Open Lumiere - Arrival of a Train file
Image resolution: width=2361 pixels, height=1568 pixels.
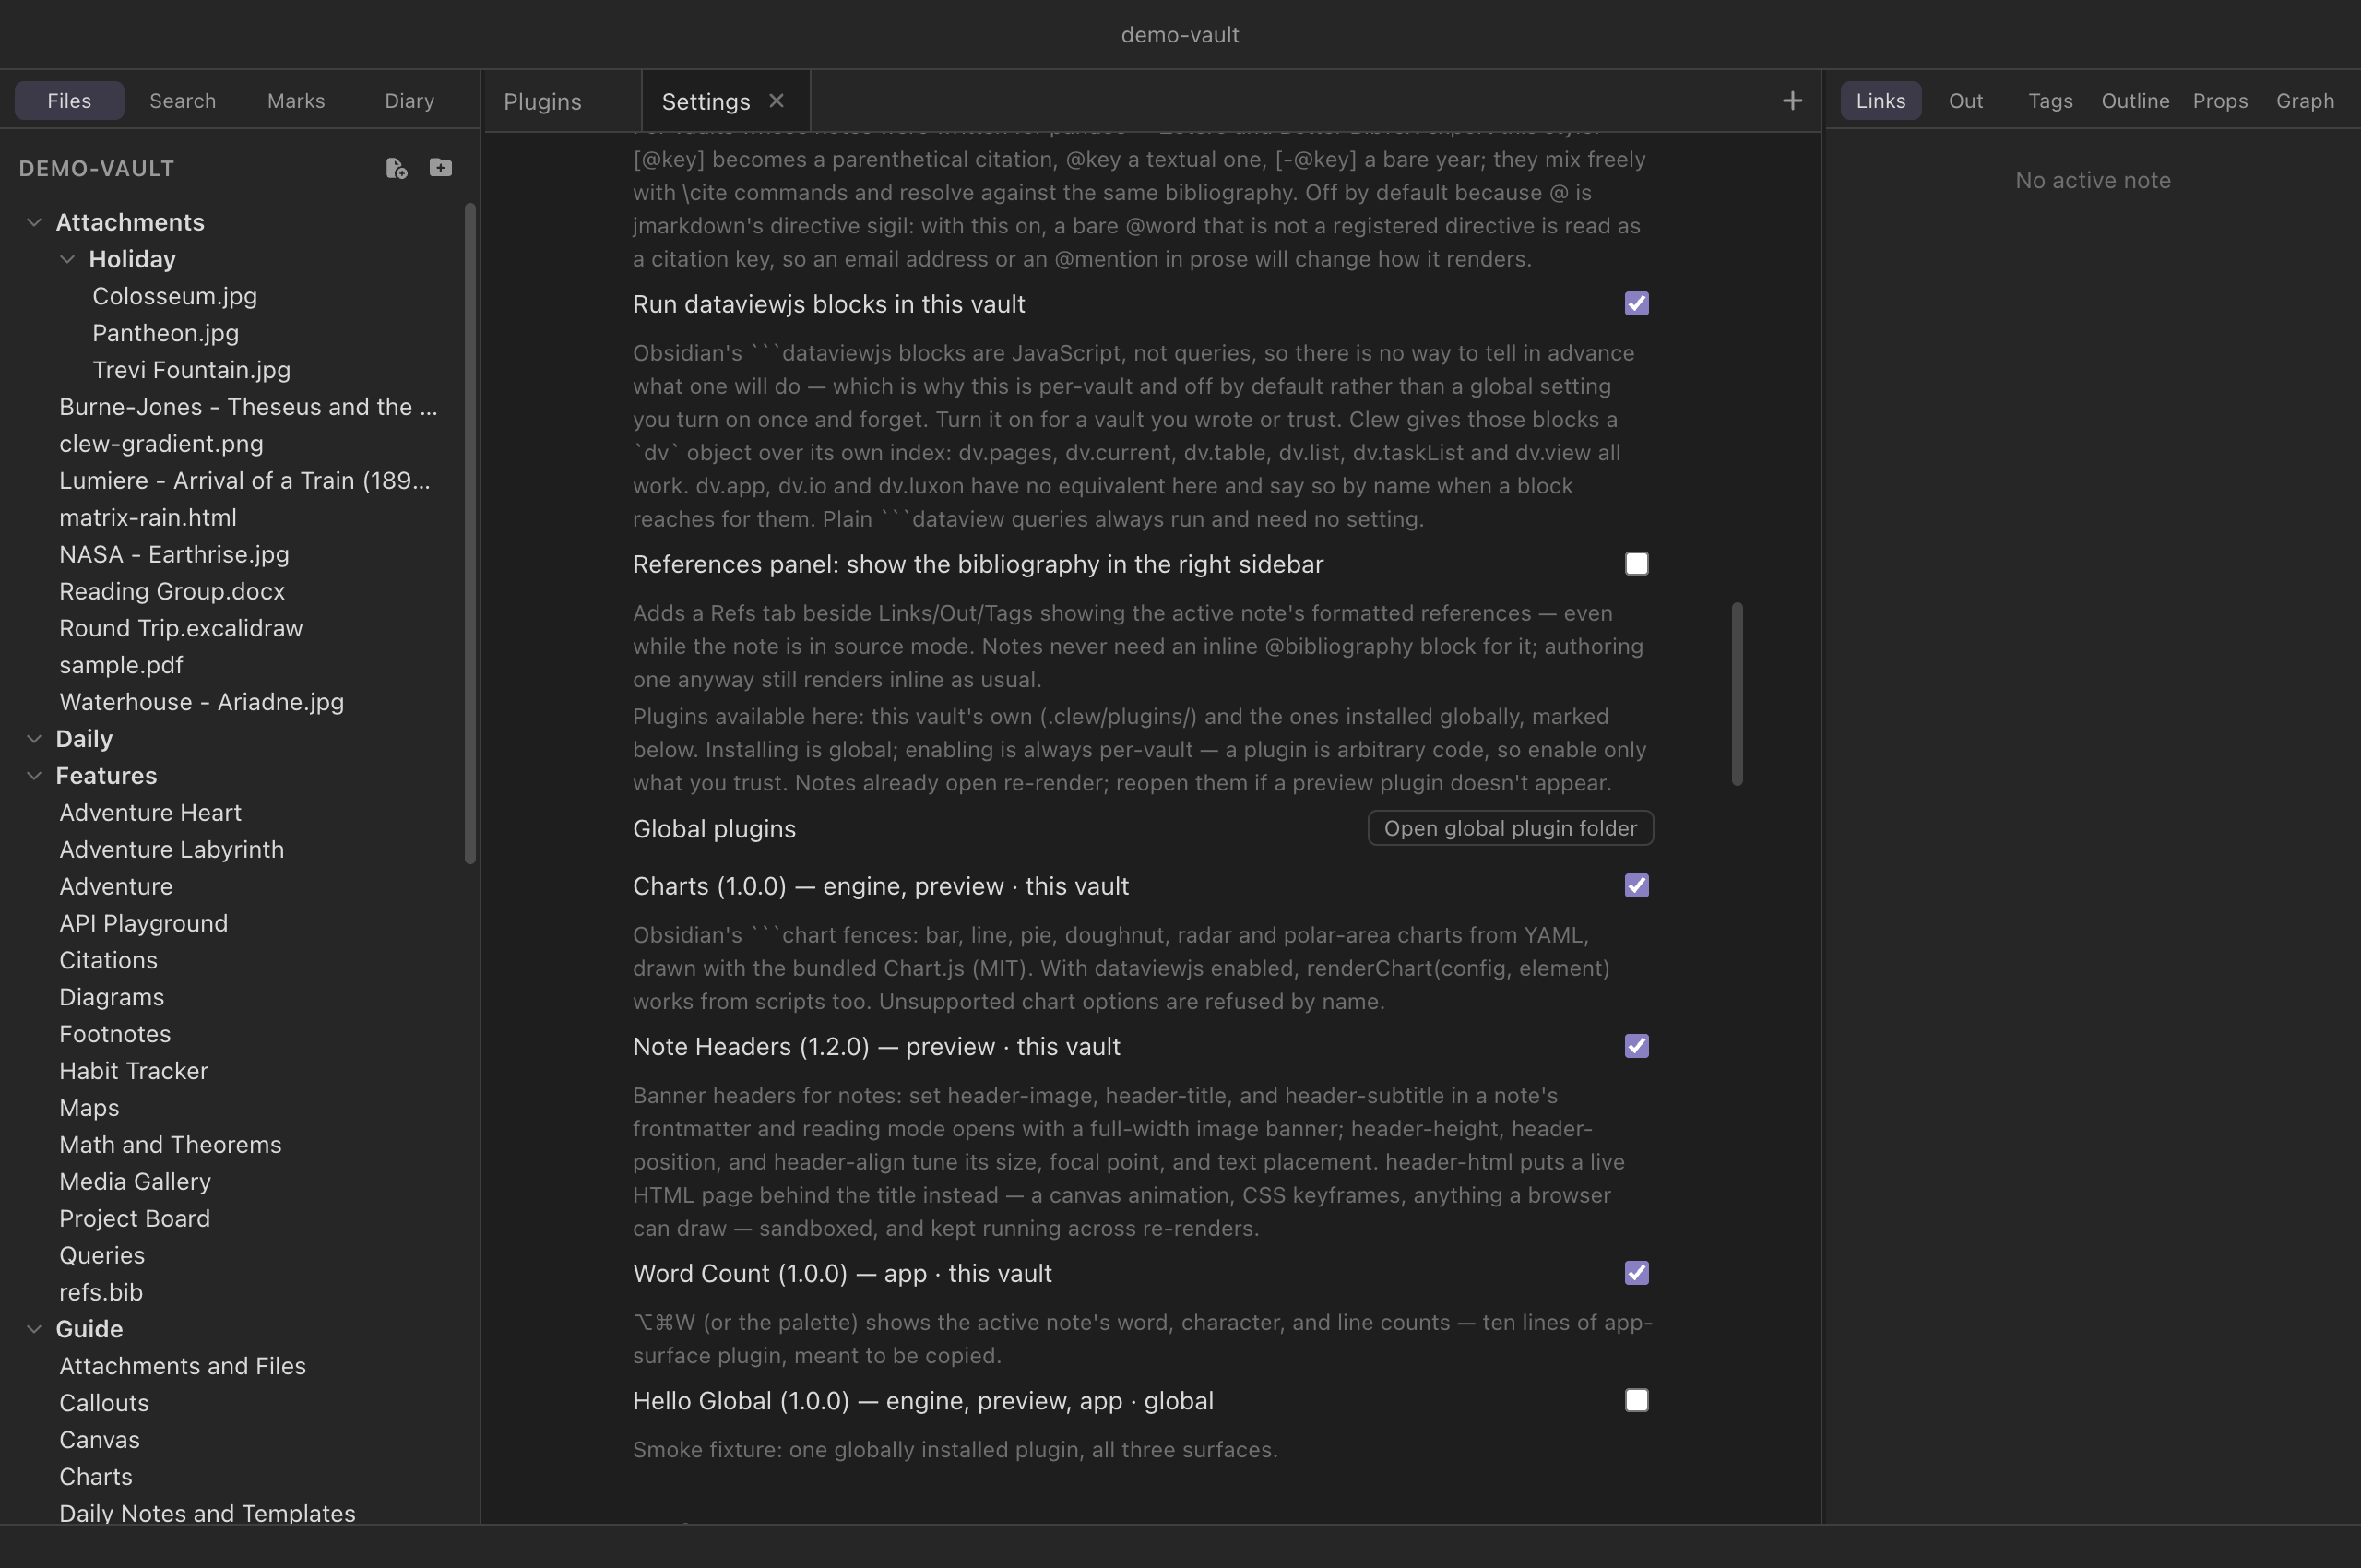pos(244,481)
